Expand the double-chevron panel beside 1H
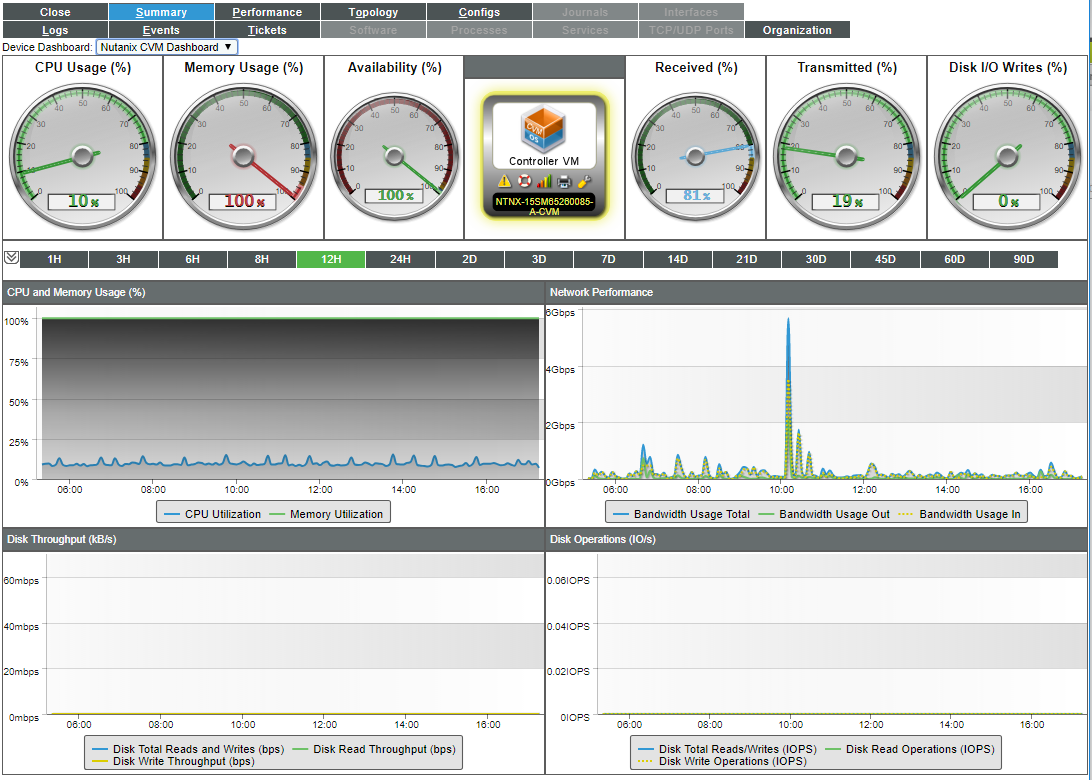The image size is (1092, 780). [x=11, y=258]
